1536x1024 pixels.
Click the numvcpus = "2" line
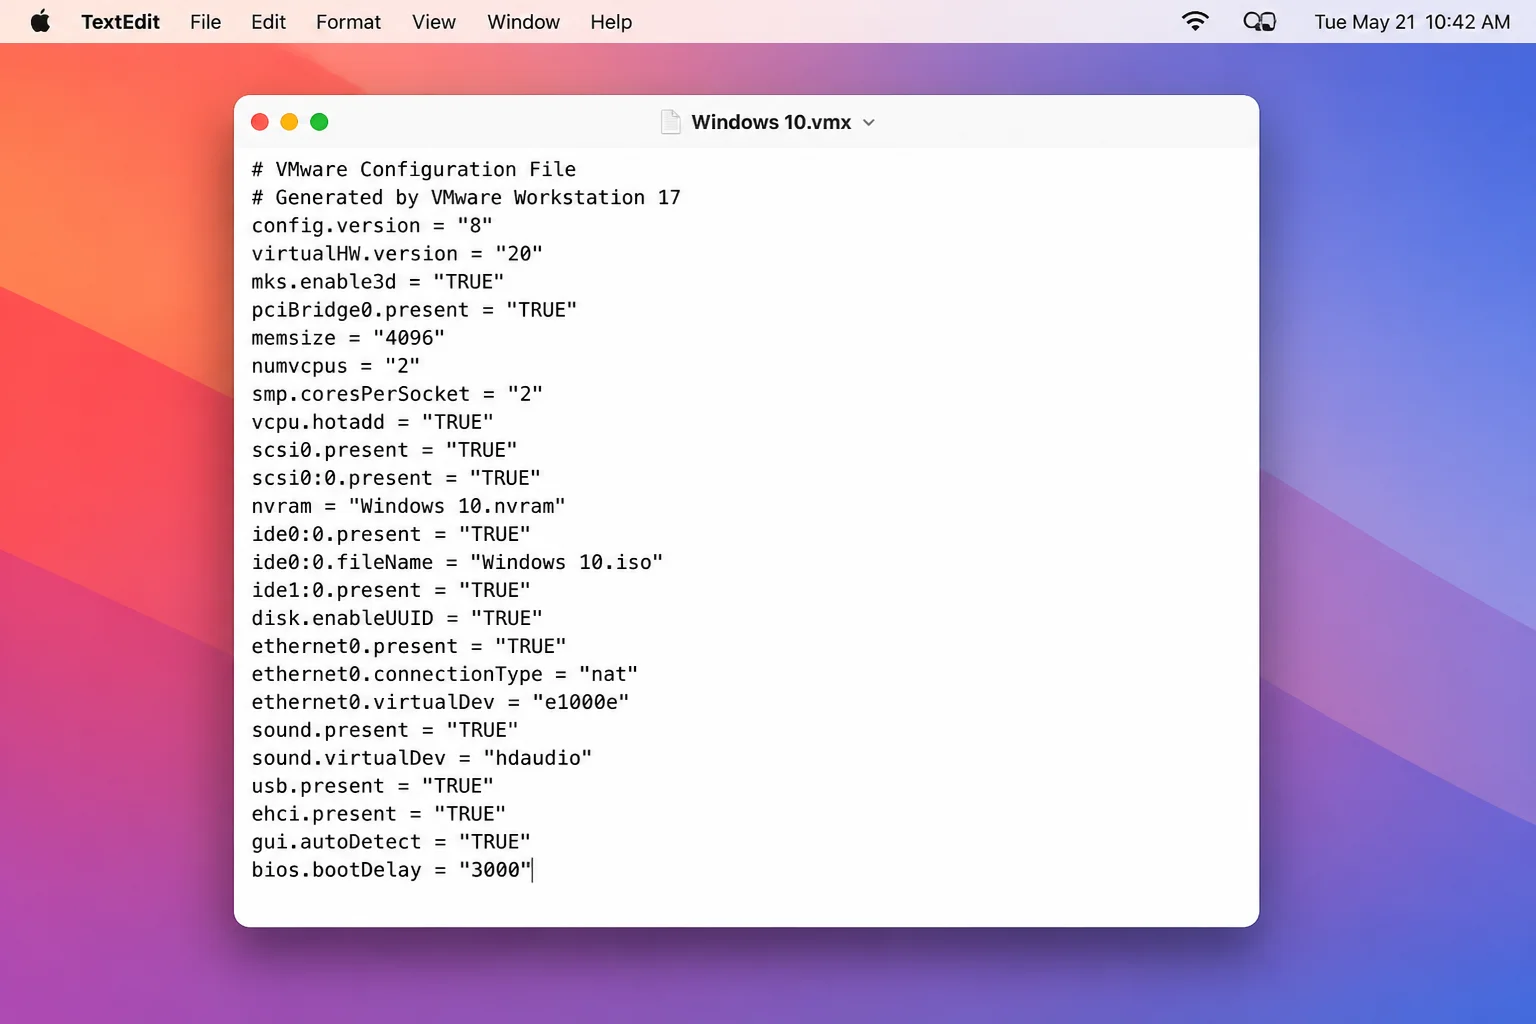tap(336, 365)
